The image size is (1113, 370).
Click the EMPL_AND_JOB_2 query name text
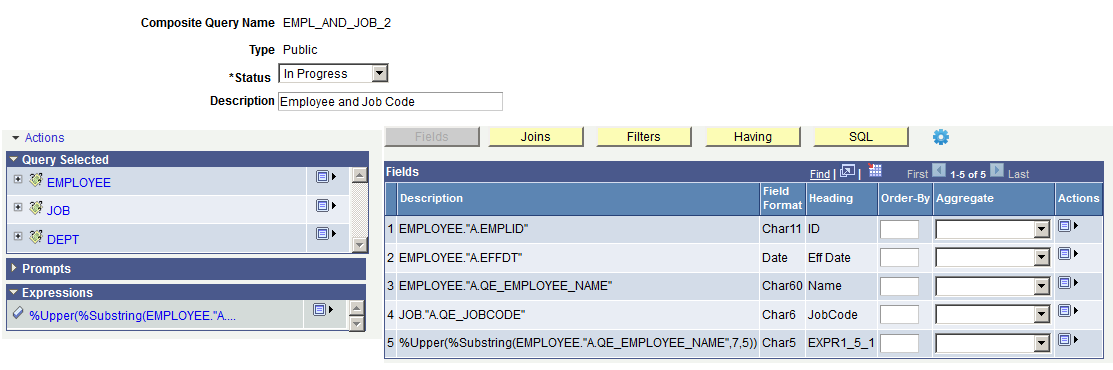tap(337, 23)
